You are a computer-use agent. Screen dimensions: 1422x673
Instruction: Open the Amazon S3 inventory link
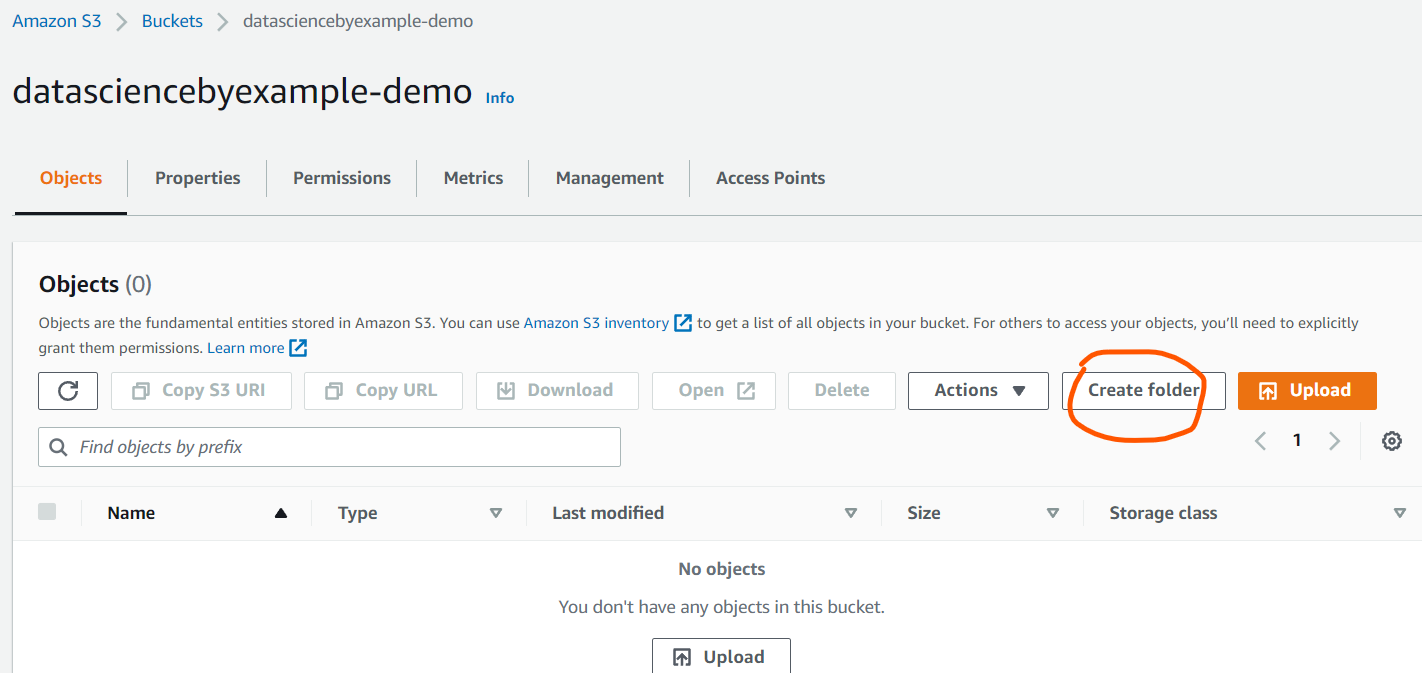pos(596,323)
